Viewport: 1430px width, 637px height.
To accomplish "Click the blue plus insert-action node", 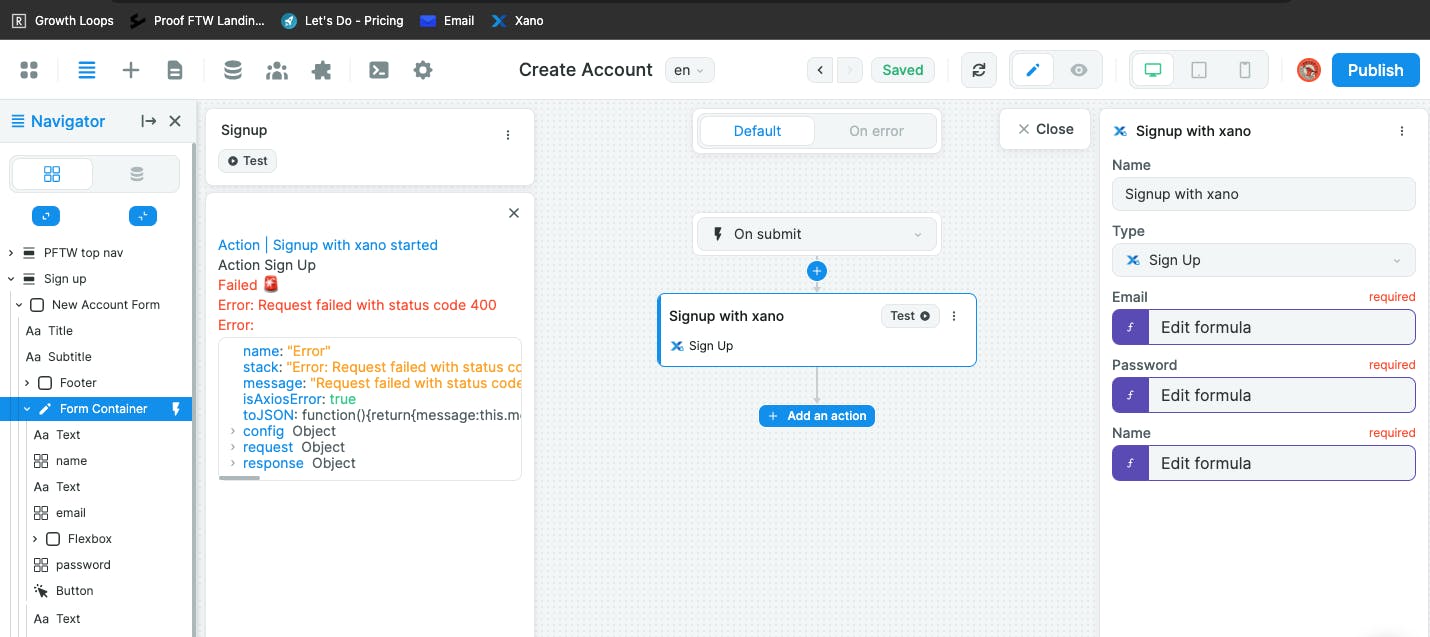I will 817,271.
